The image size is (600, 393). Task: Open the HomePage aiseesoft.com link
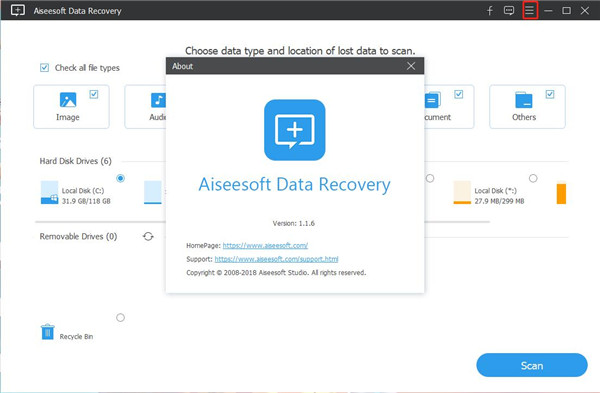pos(265,246)
